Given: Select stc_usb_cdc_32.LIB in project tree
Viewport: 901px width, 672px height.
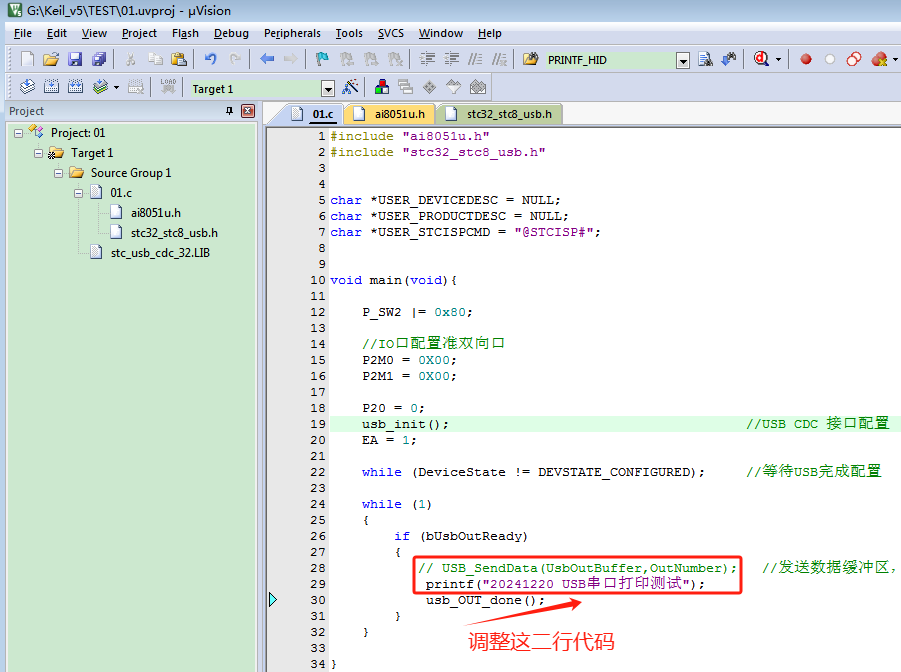Looking at the screenshot, I should click(160, 254).
